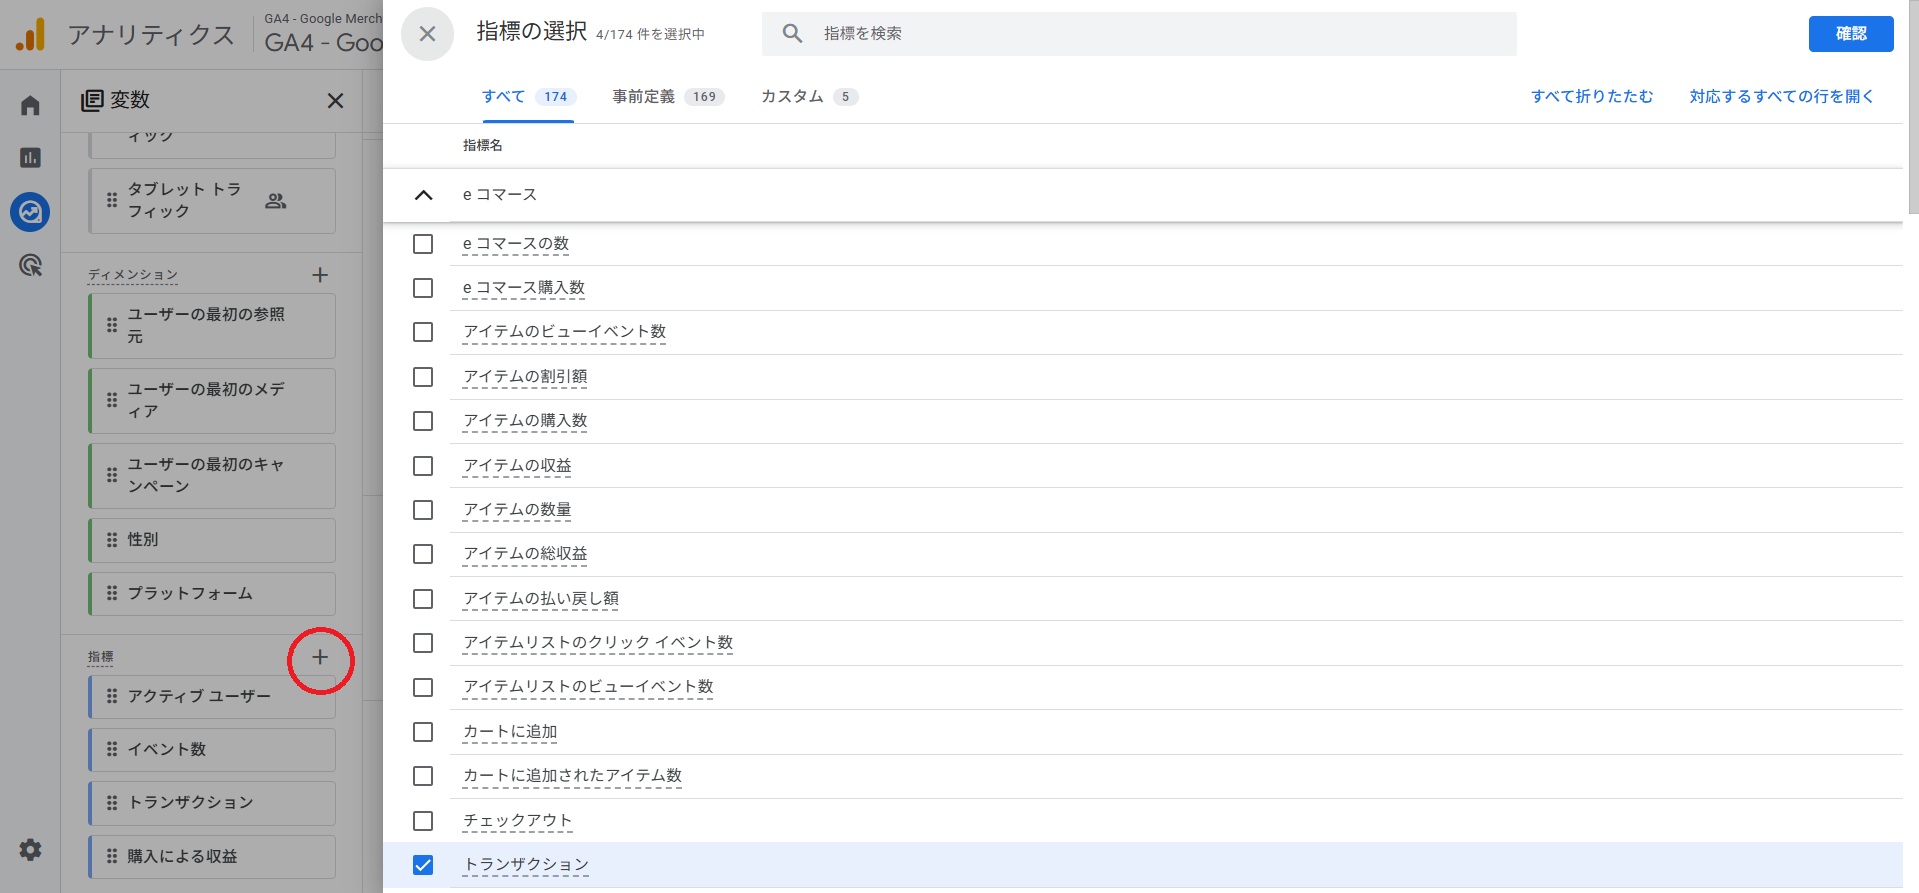
Task: Click drag handle of 性別
Action: [x=112, y=540]
